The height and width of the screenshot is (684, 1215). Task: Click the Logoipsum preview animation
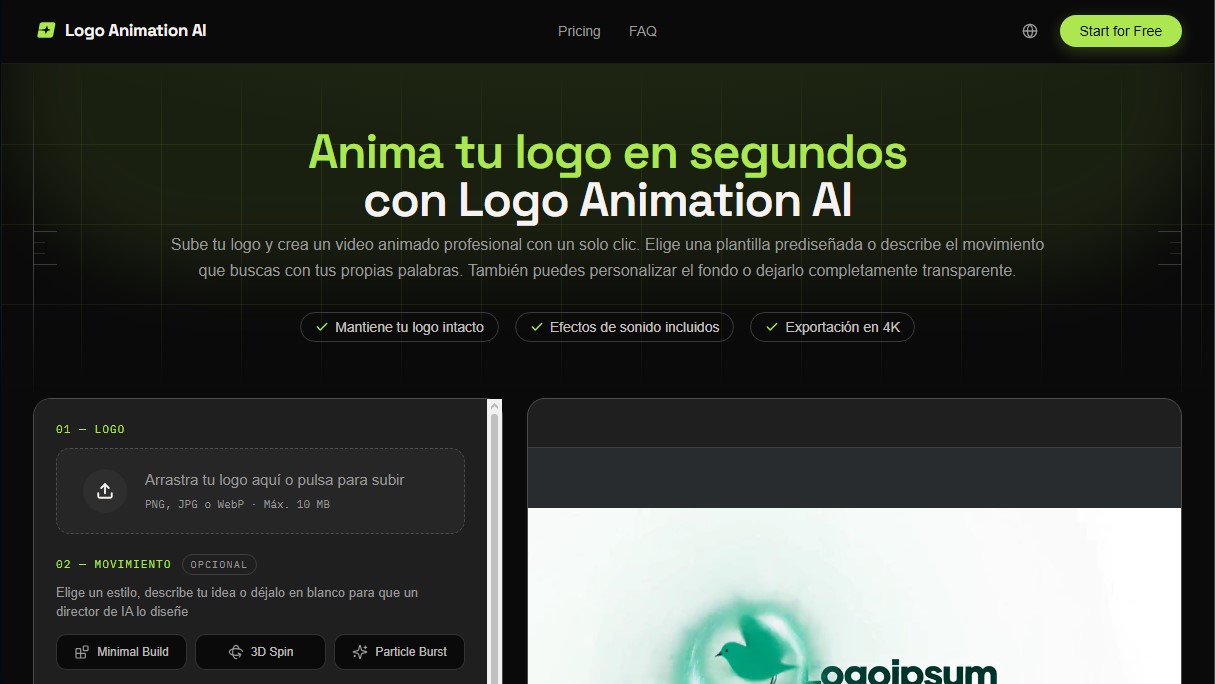tap(854, 596)
